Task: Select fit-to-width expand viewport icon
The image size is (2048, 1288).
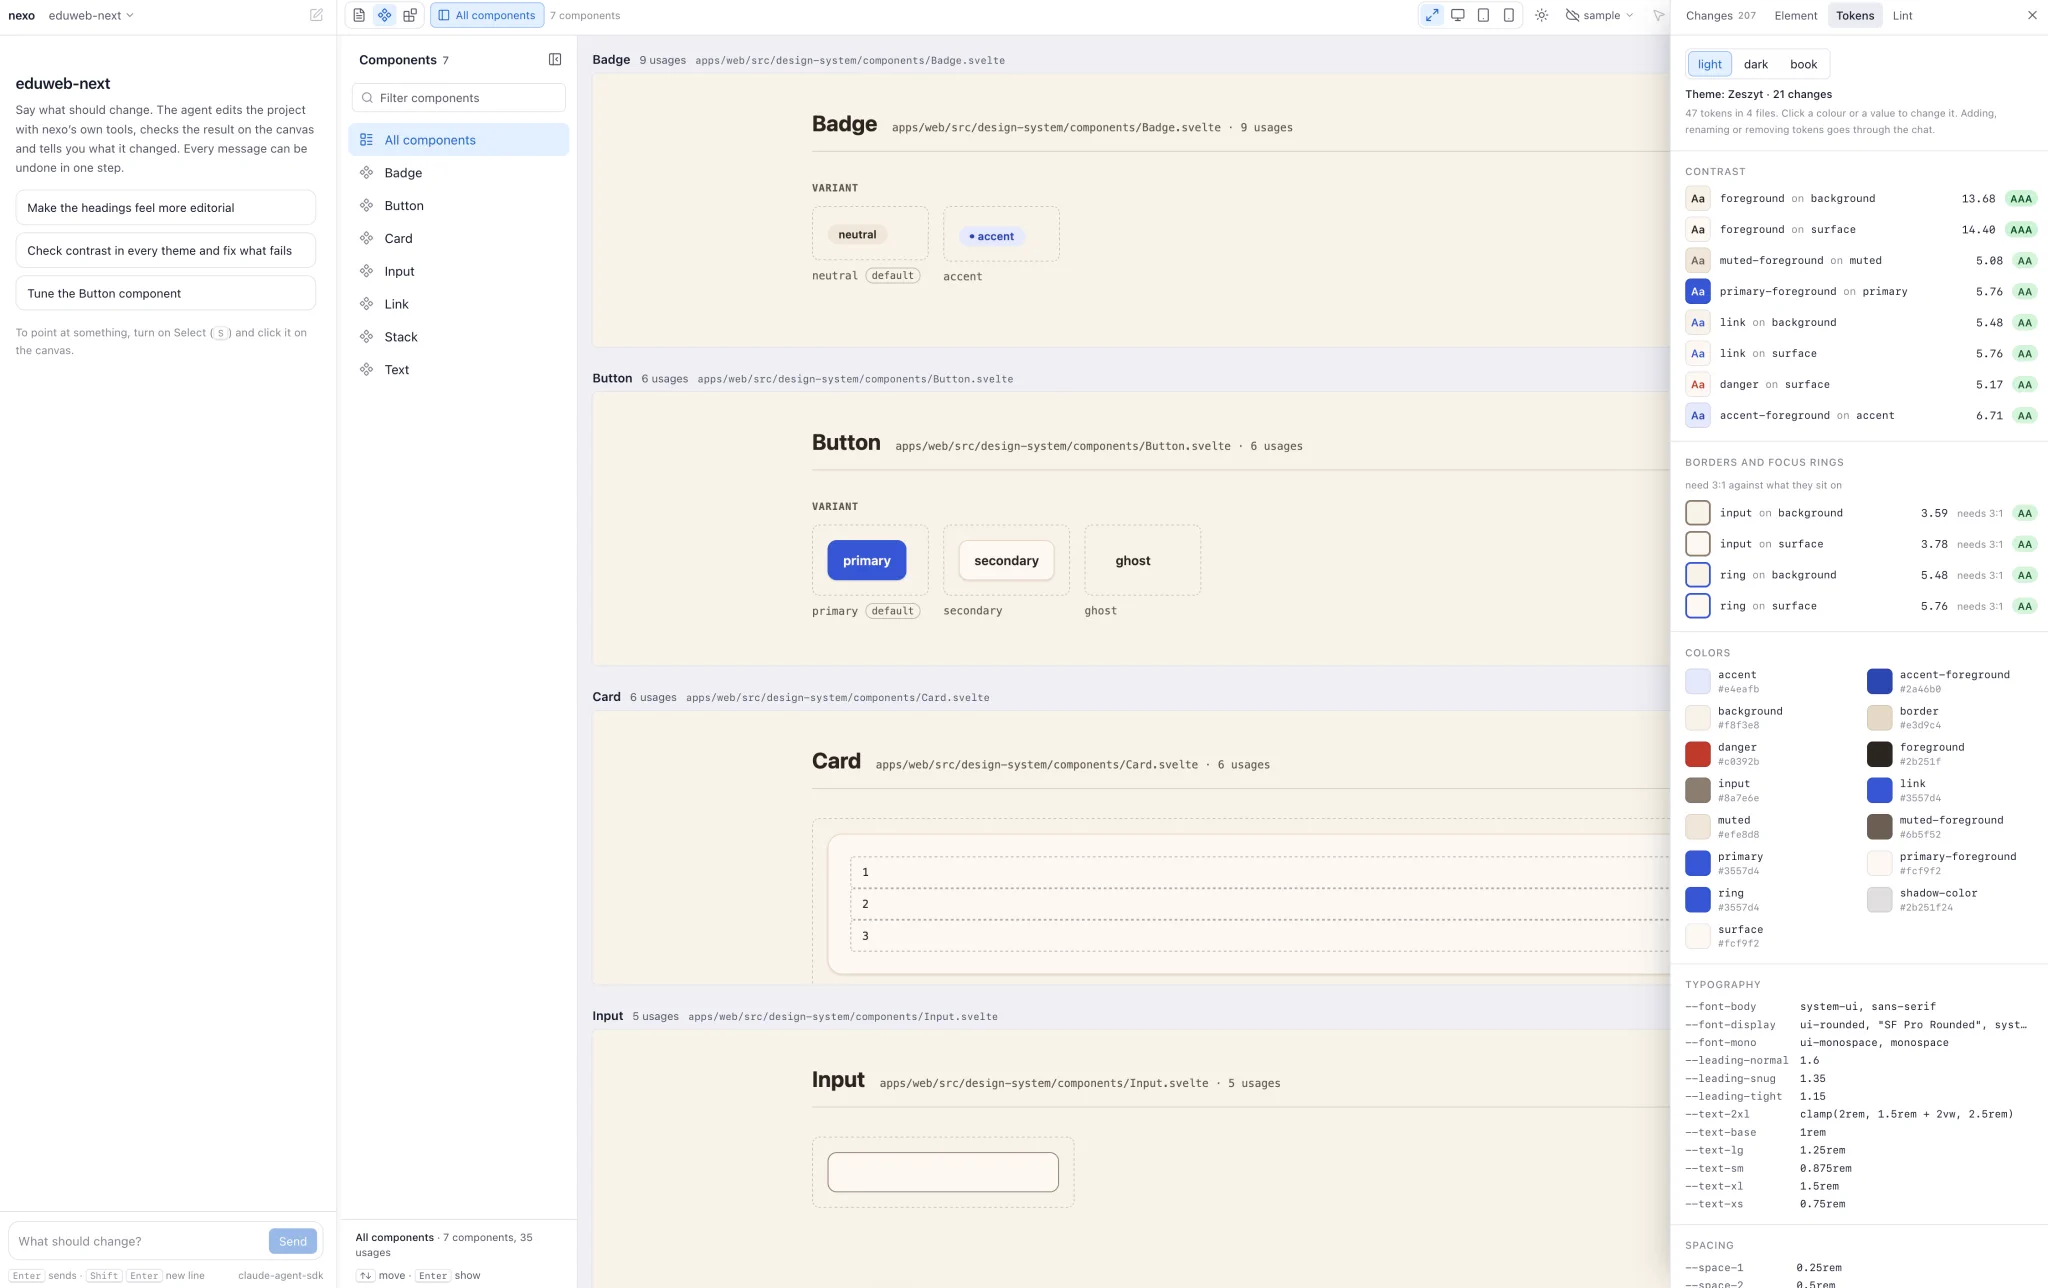Action: point(1432,15)
